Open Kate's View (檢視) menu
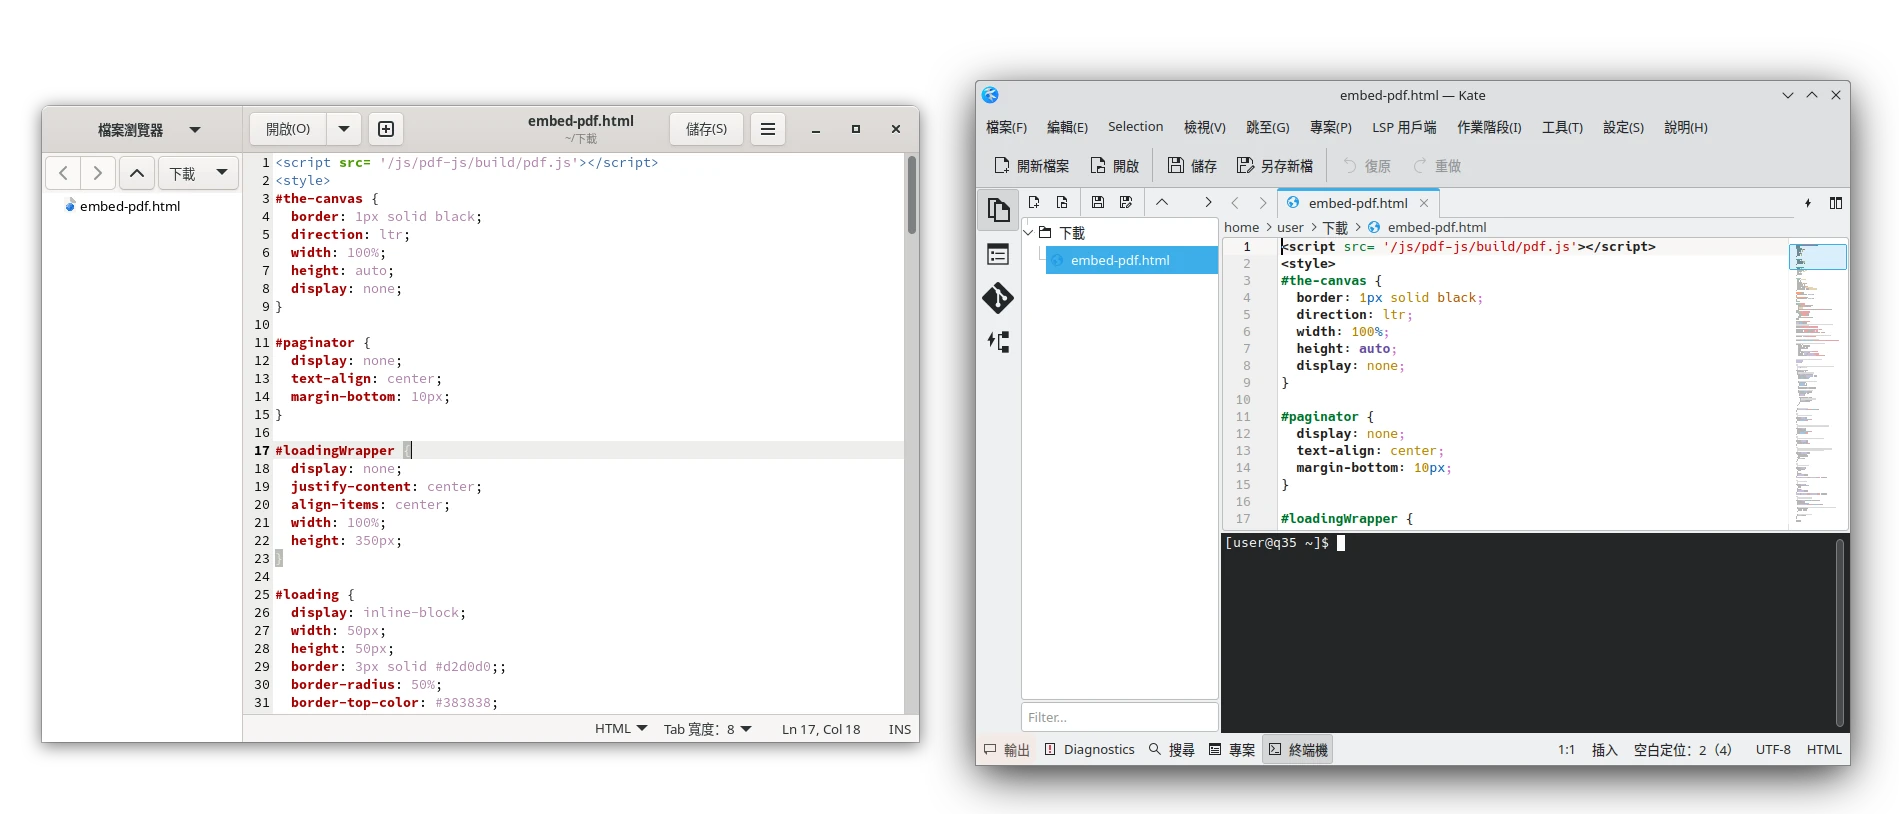 (x=1204, y=127)
